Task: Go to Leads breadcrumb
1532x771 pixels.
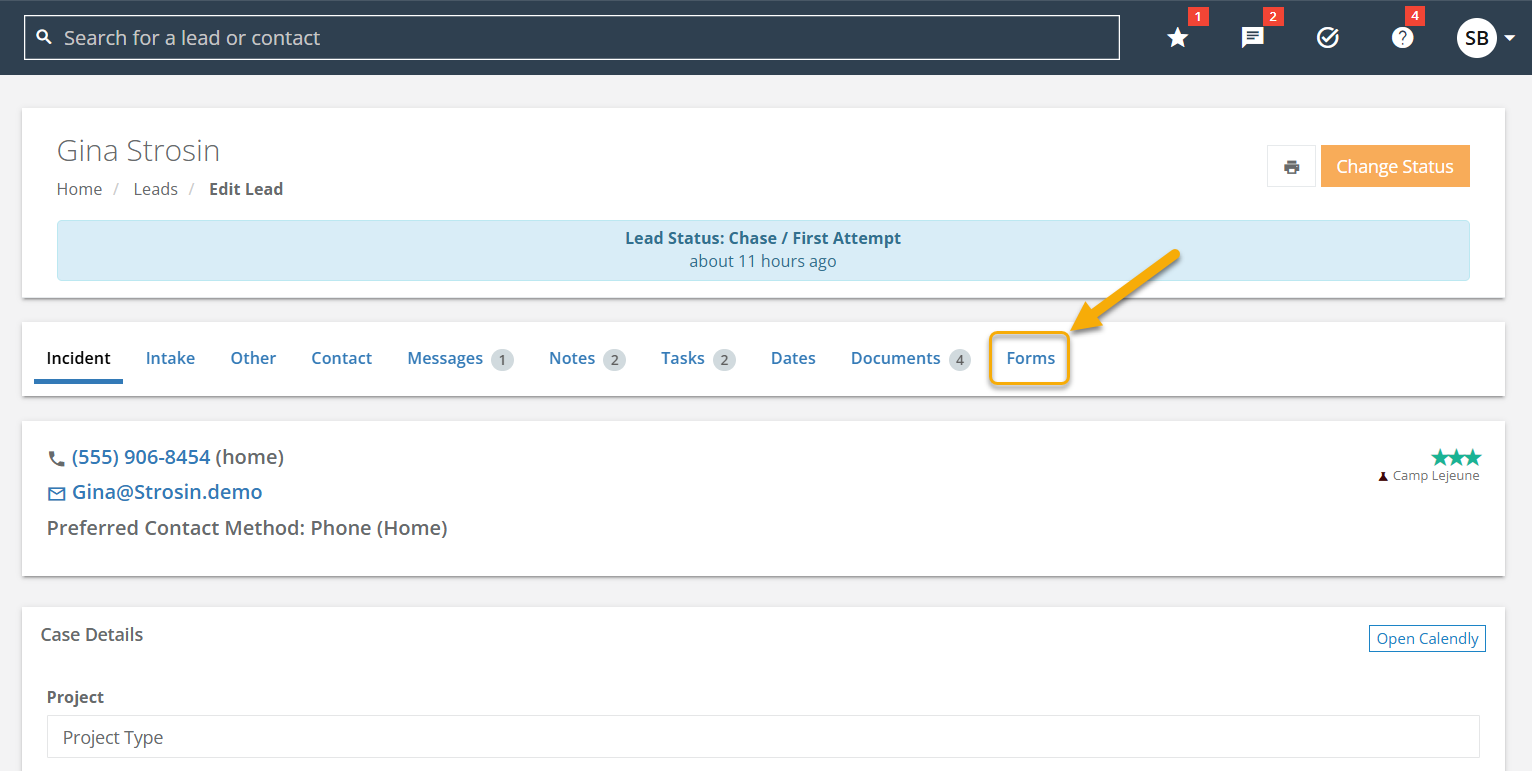Action: click(156, 189)
